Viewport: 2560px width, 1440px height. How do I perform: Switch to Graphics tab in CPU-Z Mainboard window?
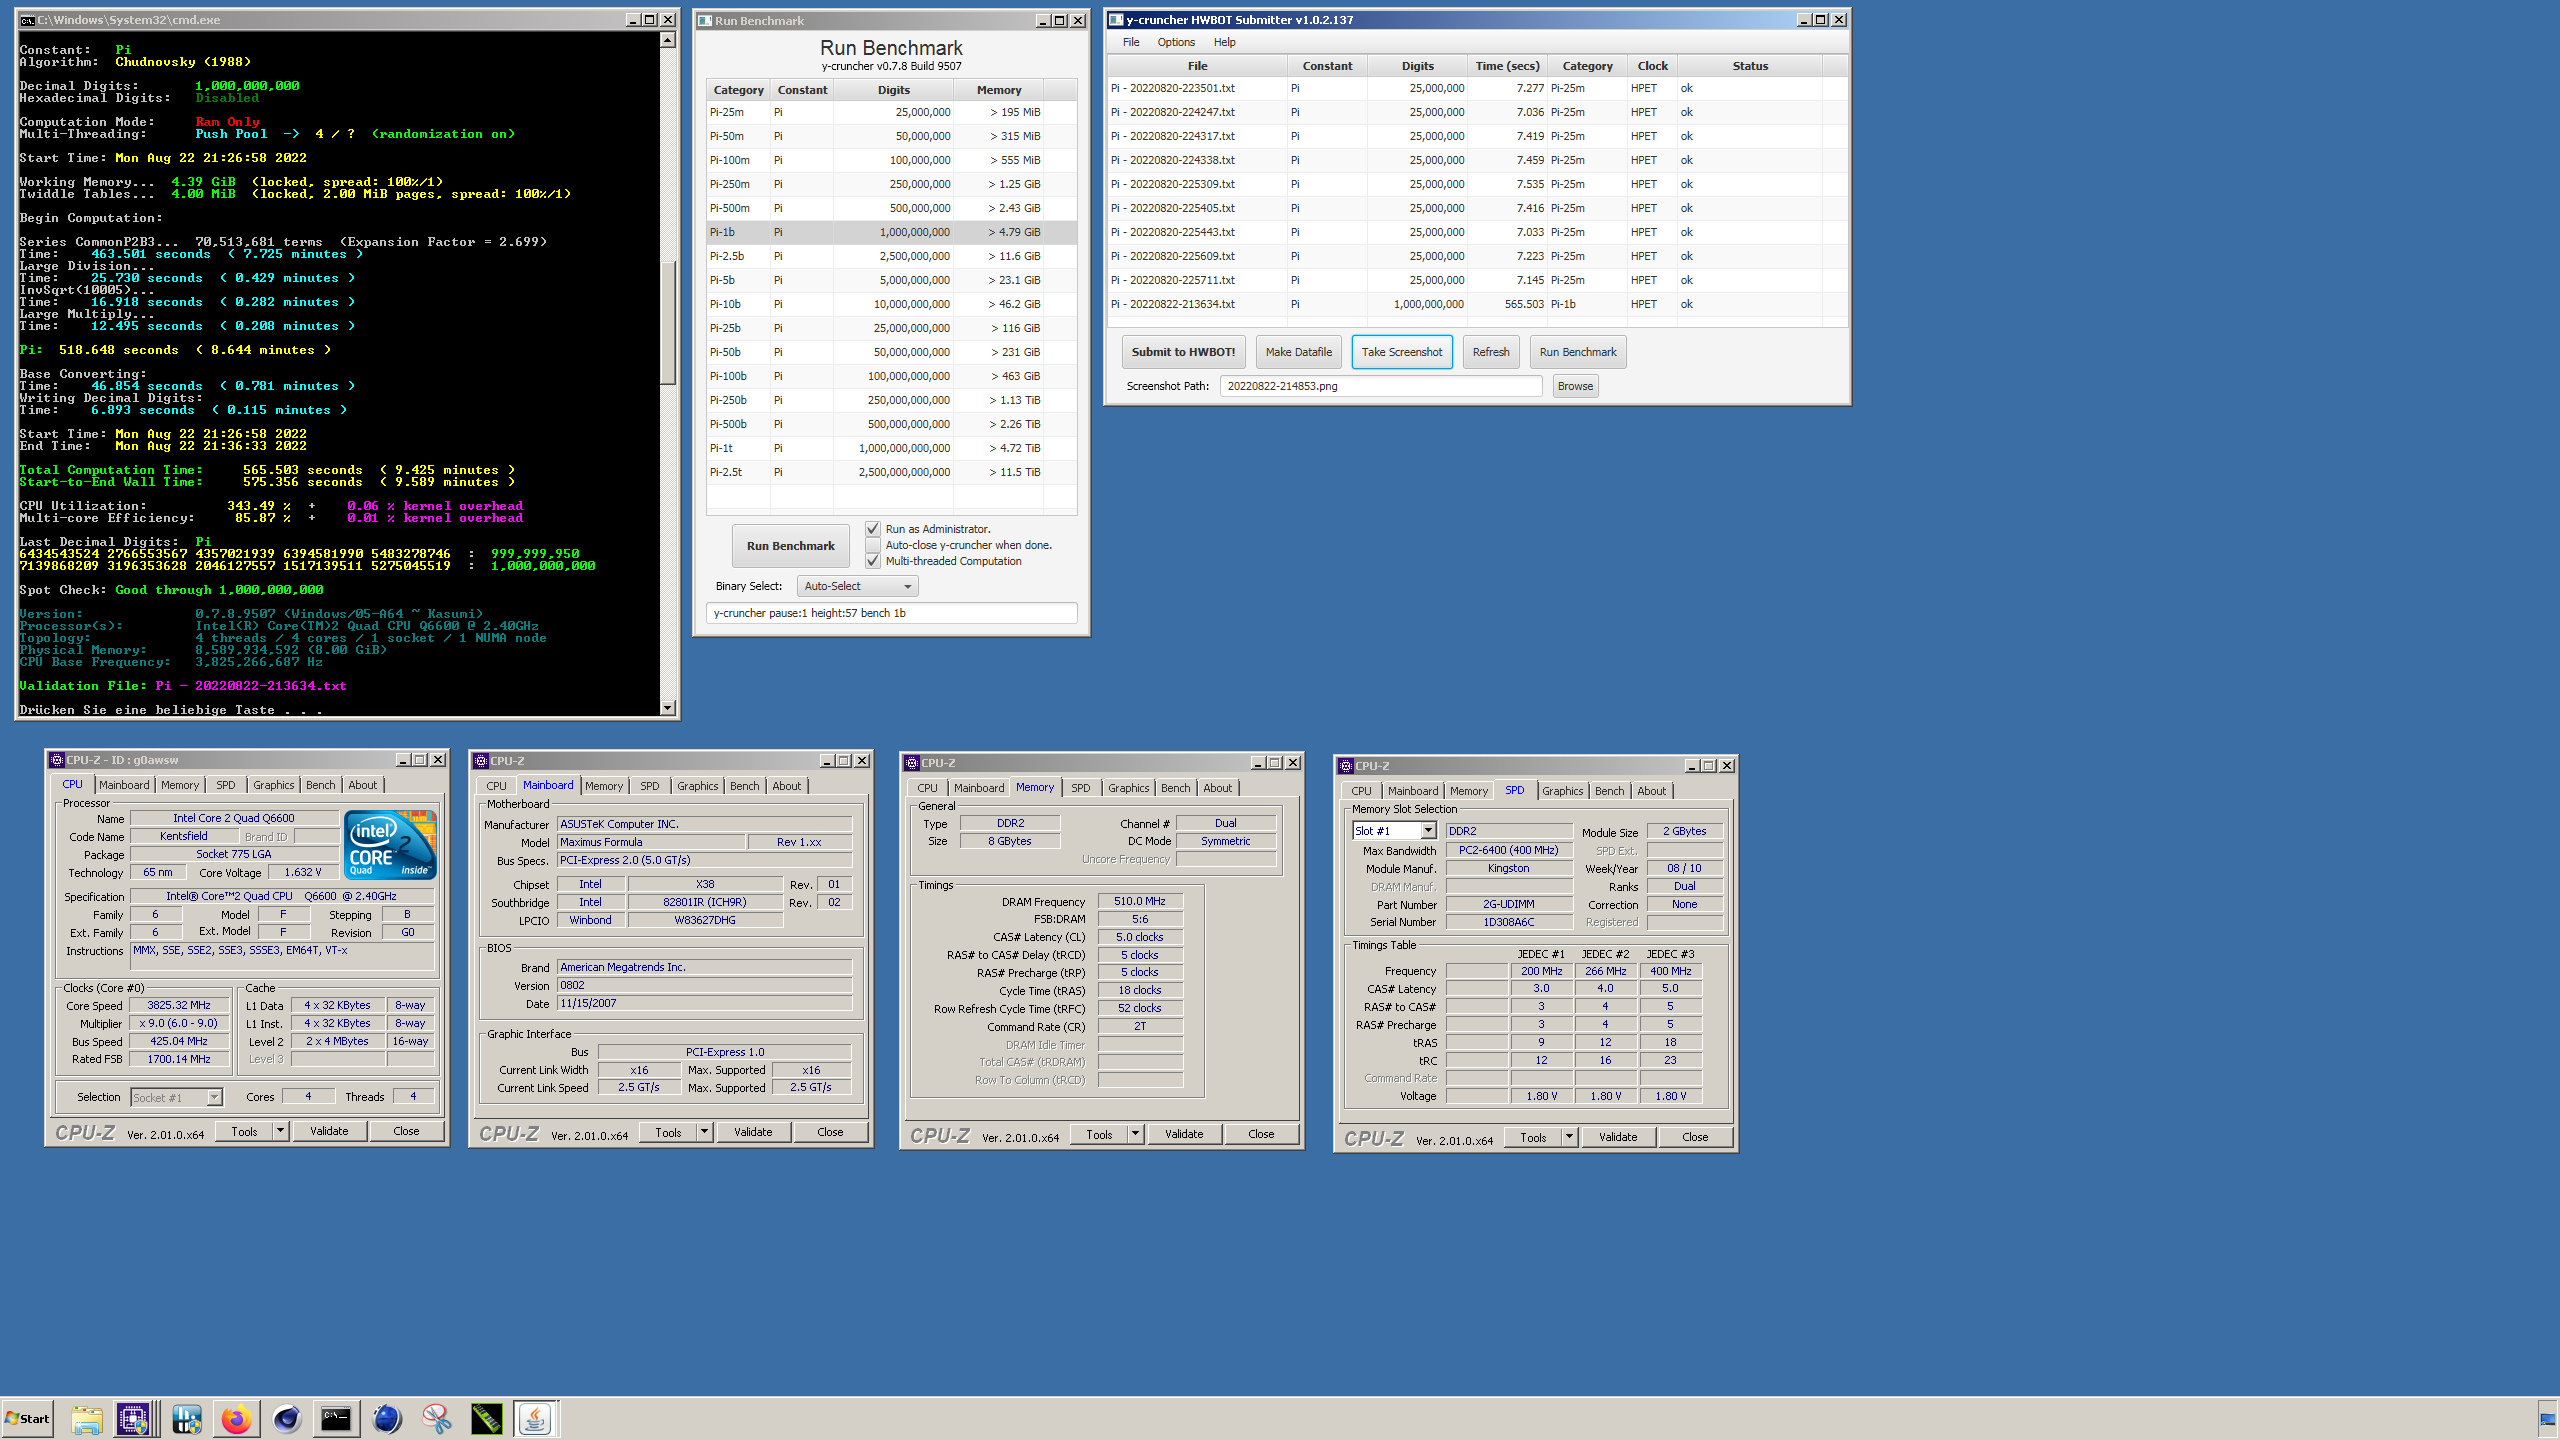click(x=697, y=786)
